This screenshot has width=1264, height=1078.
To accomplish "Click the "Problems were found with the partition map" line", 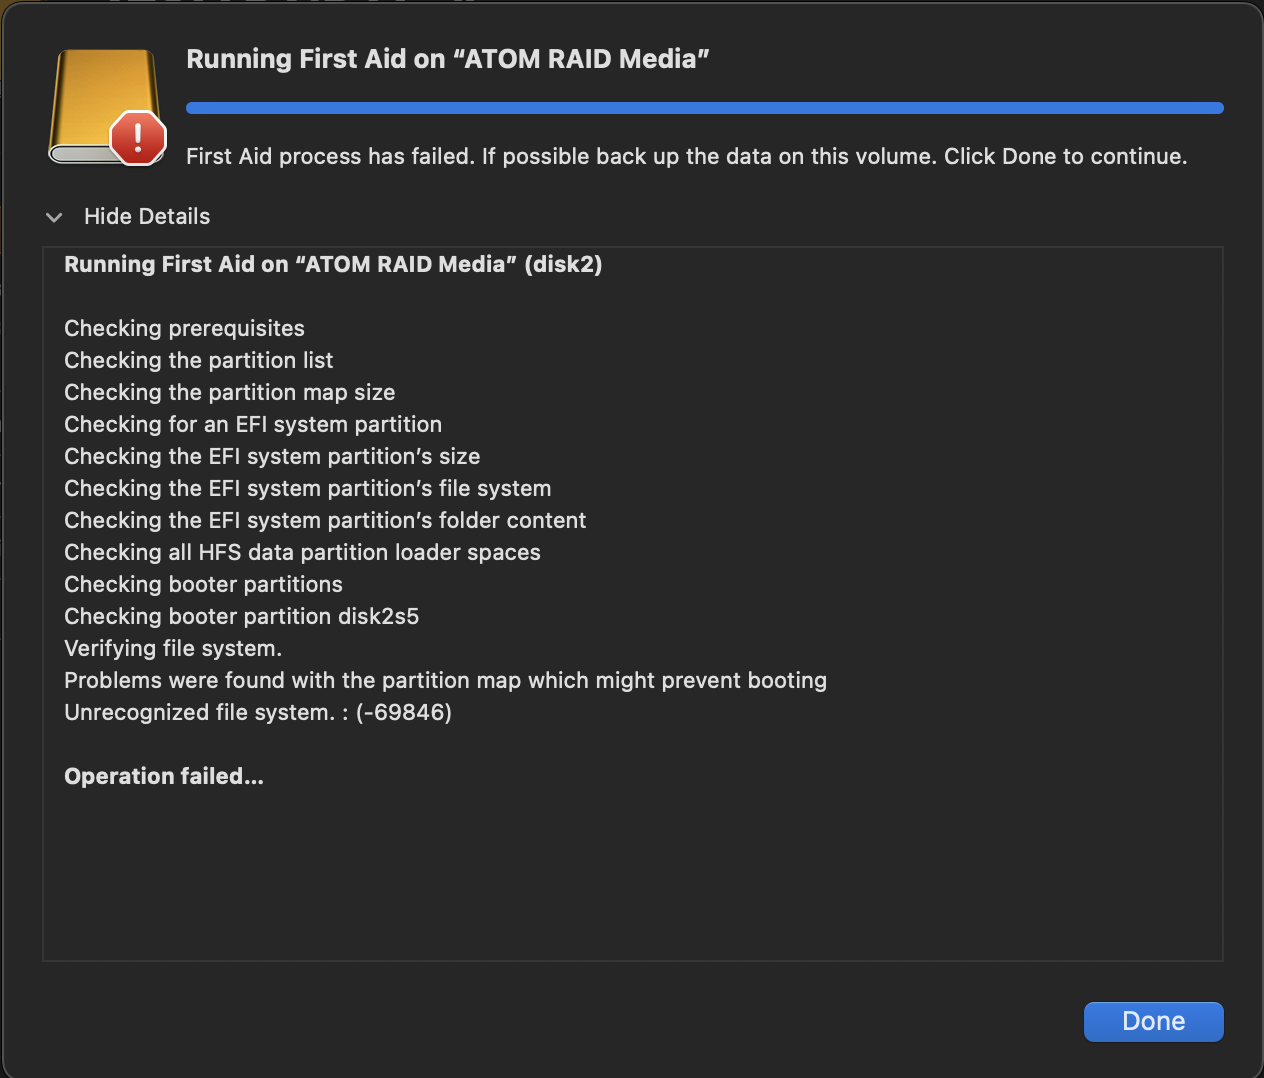I will [445, 681].
